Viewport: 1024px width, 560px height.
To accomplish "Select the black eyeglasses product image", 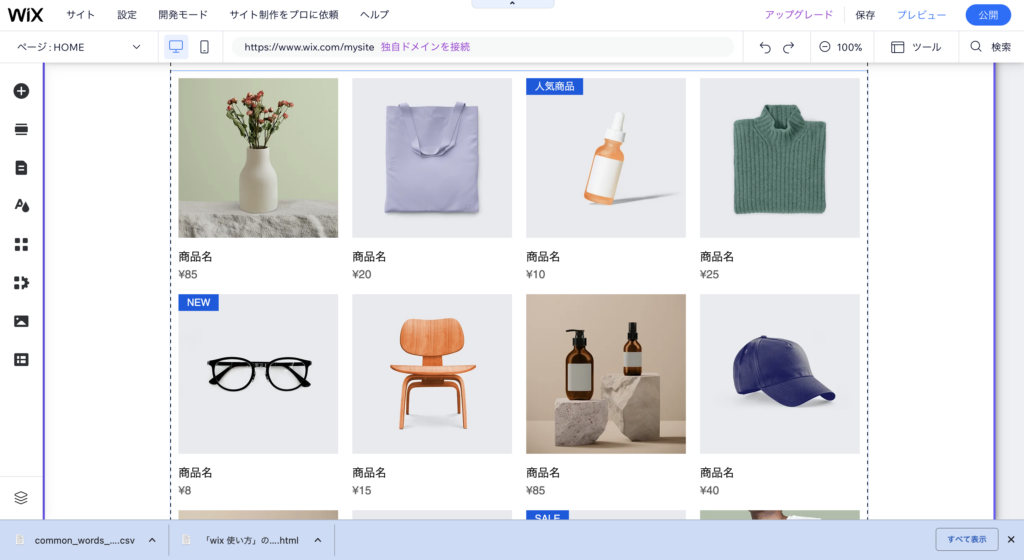I will click(x=258, y=374).
